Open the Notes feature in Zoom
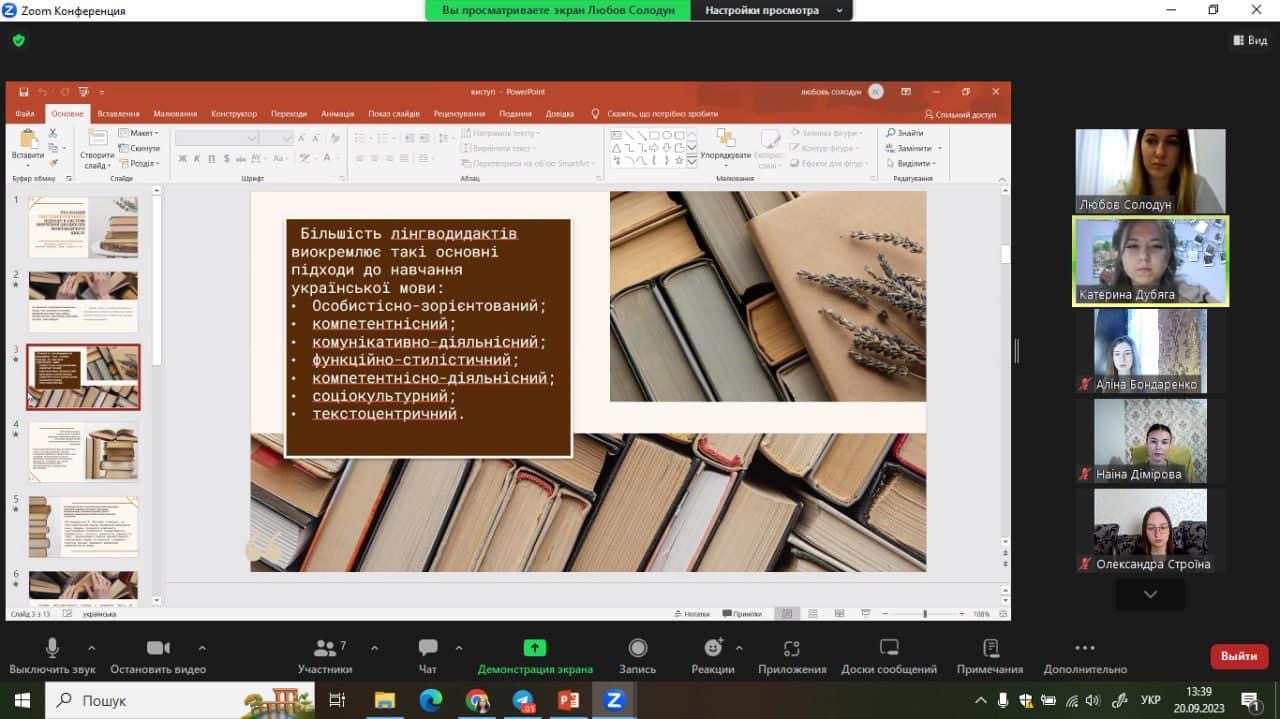 (990, 656)
